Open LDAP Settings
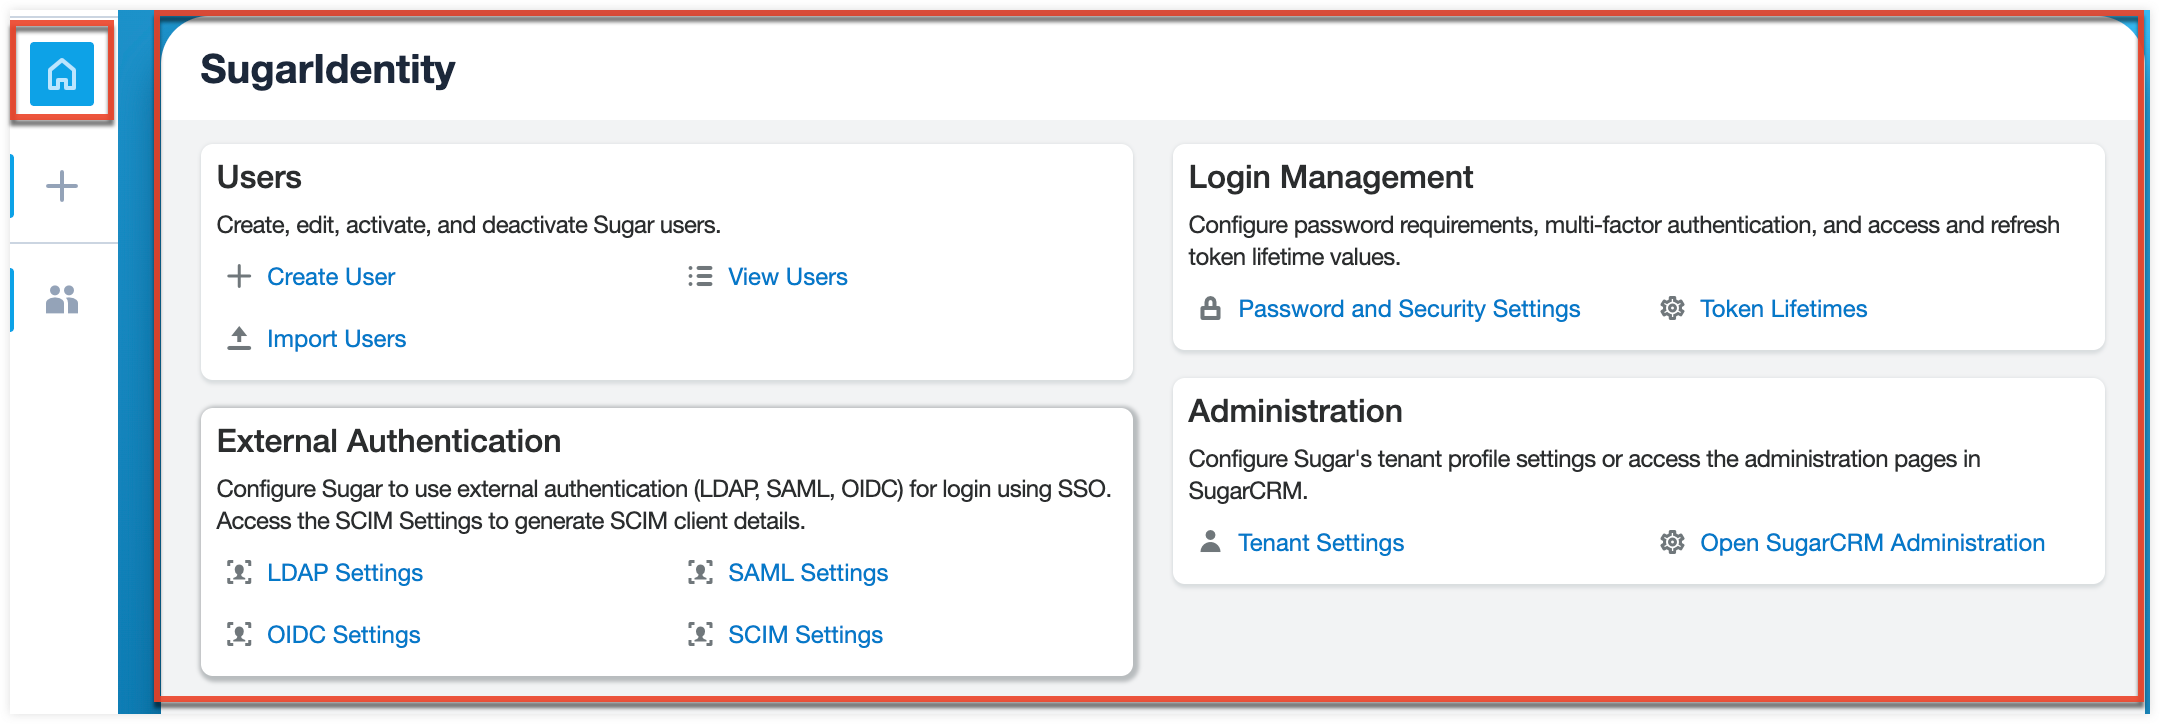 coord(345,573)
